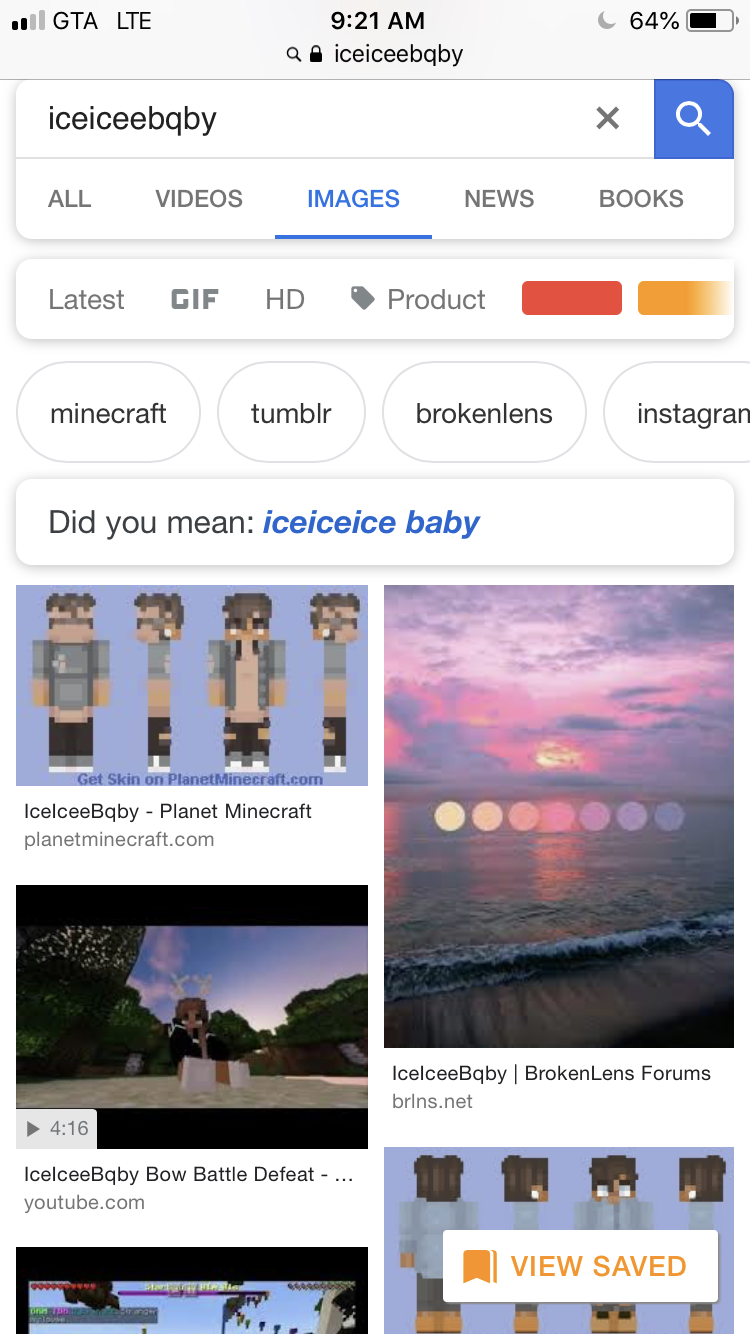The image size is (750, 1334).
Task: Filter images by orange color swatch
Action: tap(686, 298)
